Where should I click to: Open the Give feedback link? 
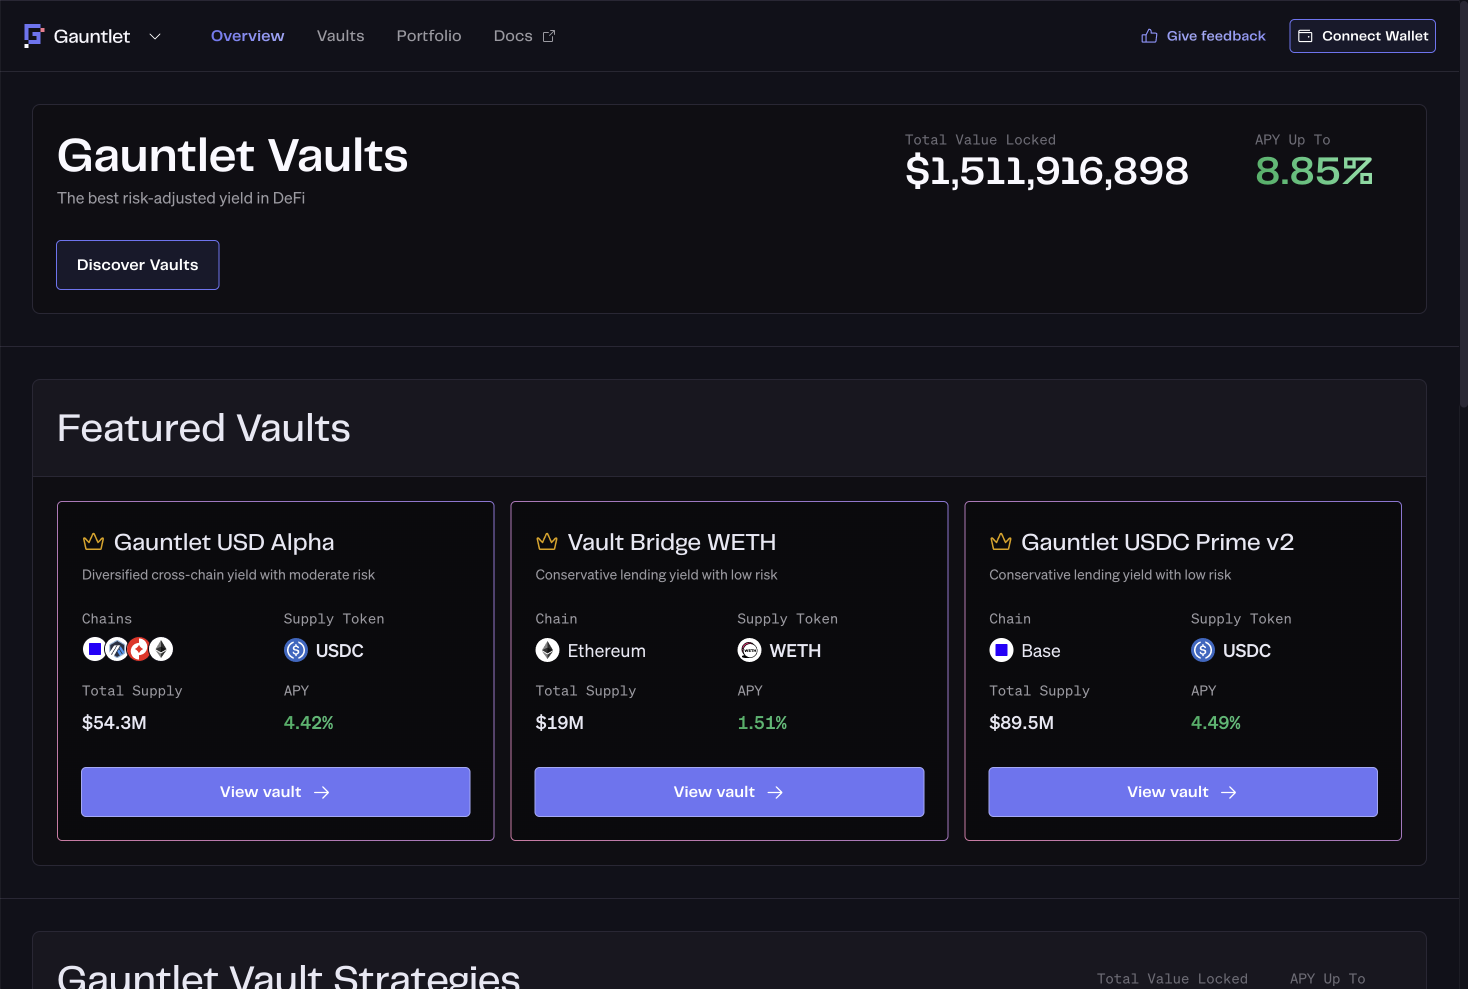(1203, 36)
